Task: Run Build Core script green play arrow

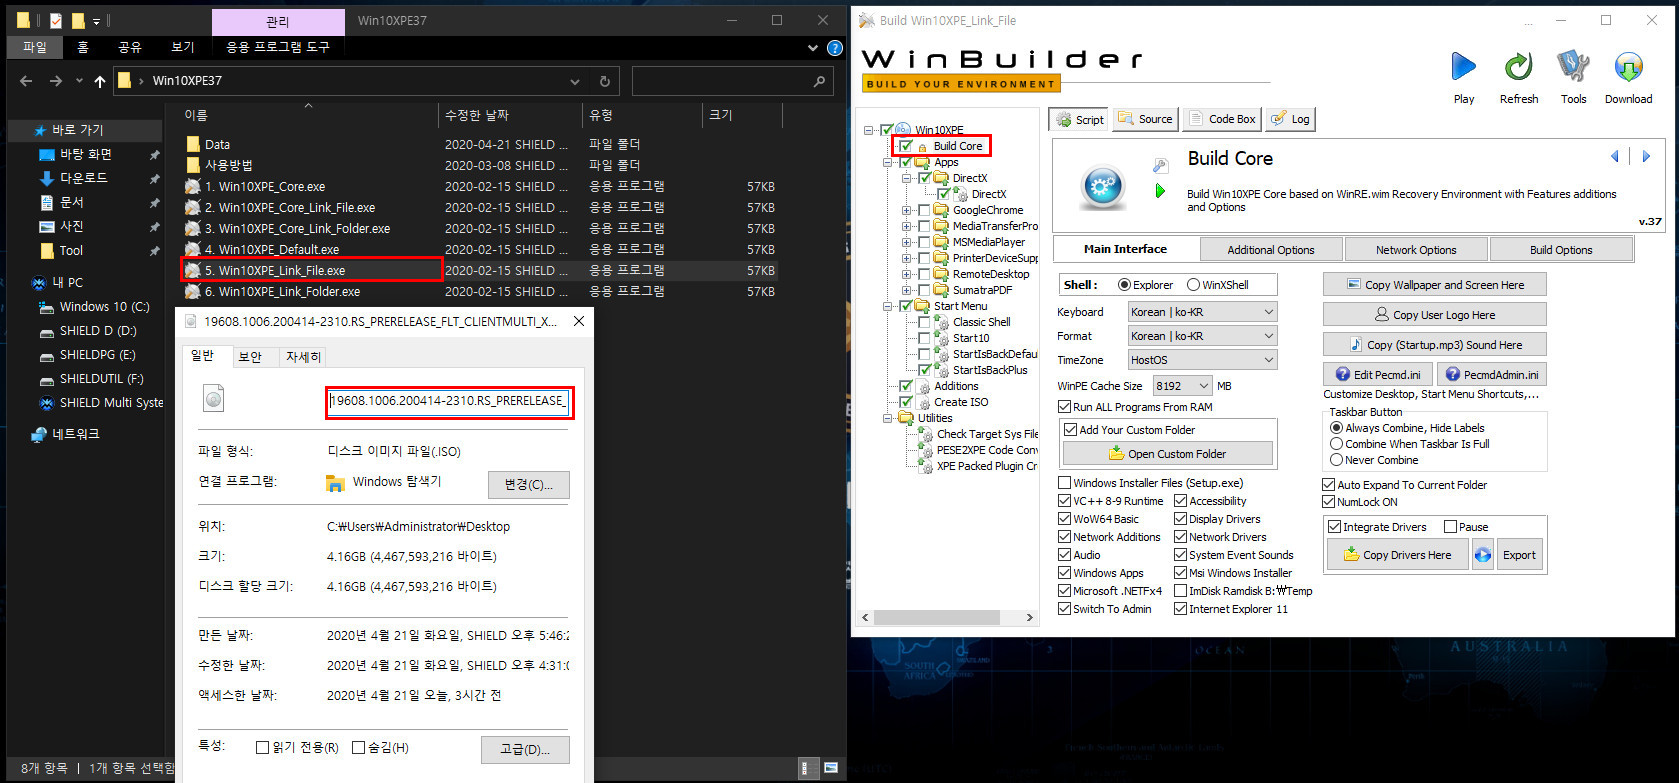Action: point(1160,191)
